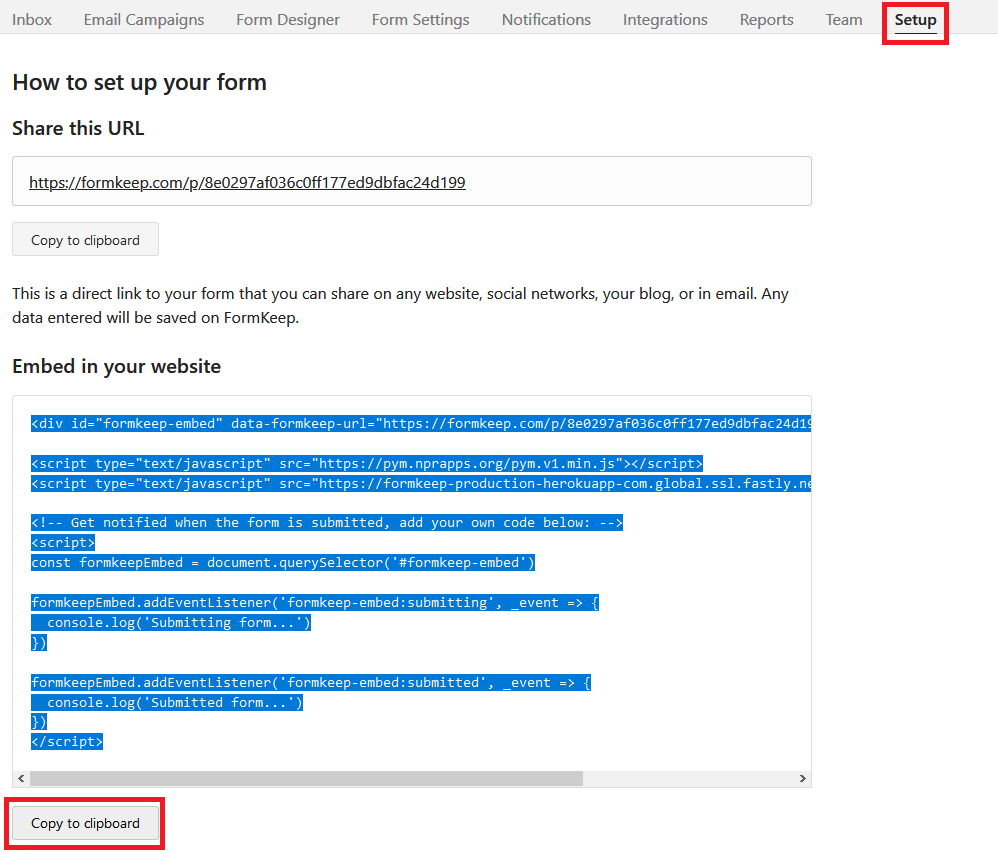Click the embed code scrollbar right arrow

803,778
